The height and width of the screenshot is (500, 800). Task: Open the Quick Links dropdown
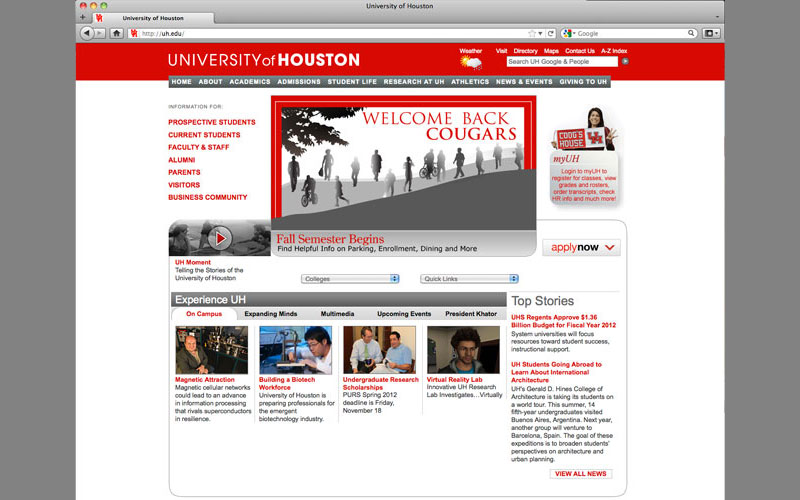point(469,279)
